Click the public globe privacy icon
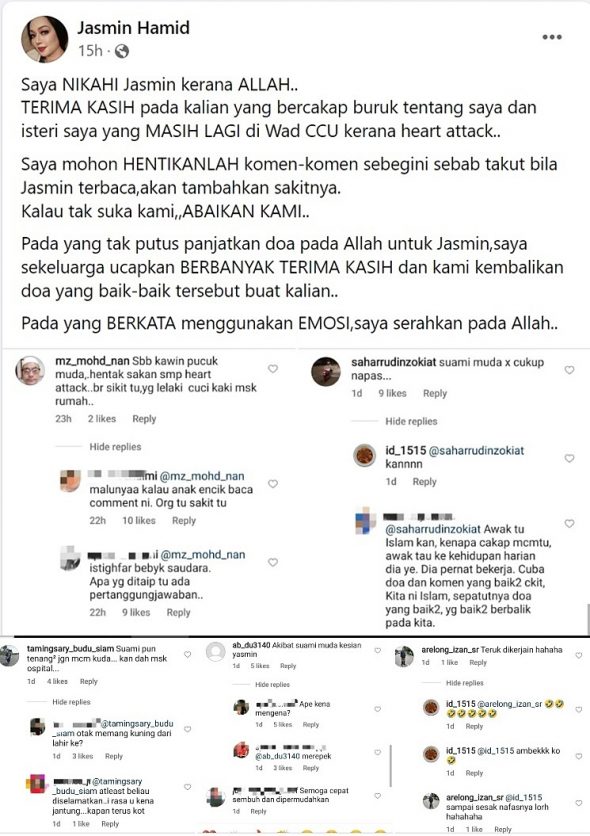The image size is (590, 836). 122,51
